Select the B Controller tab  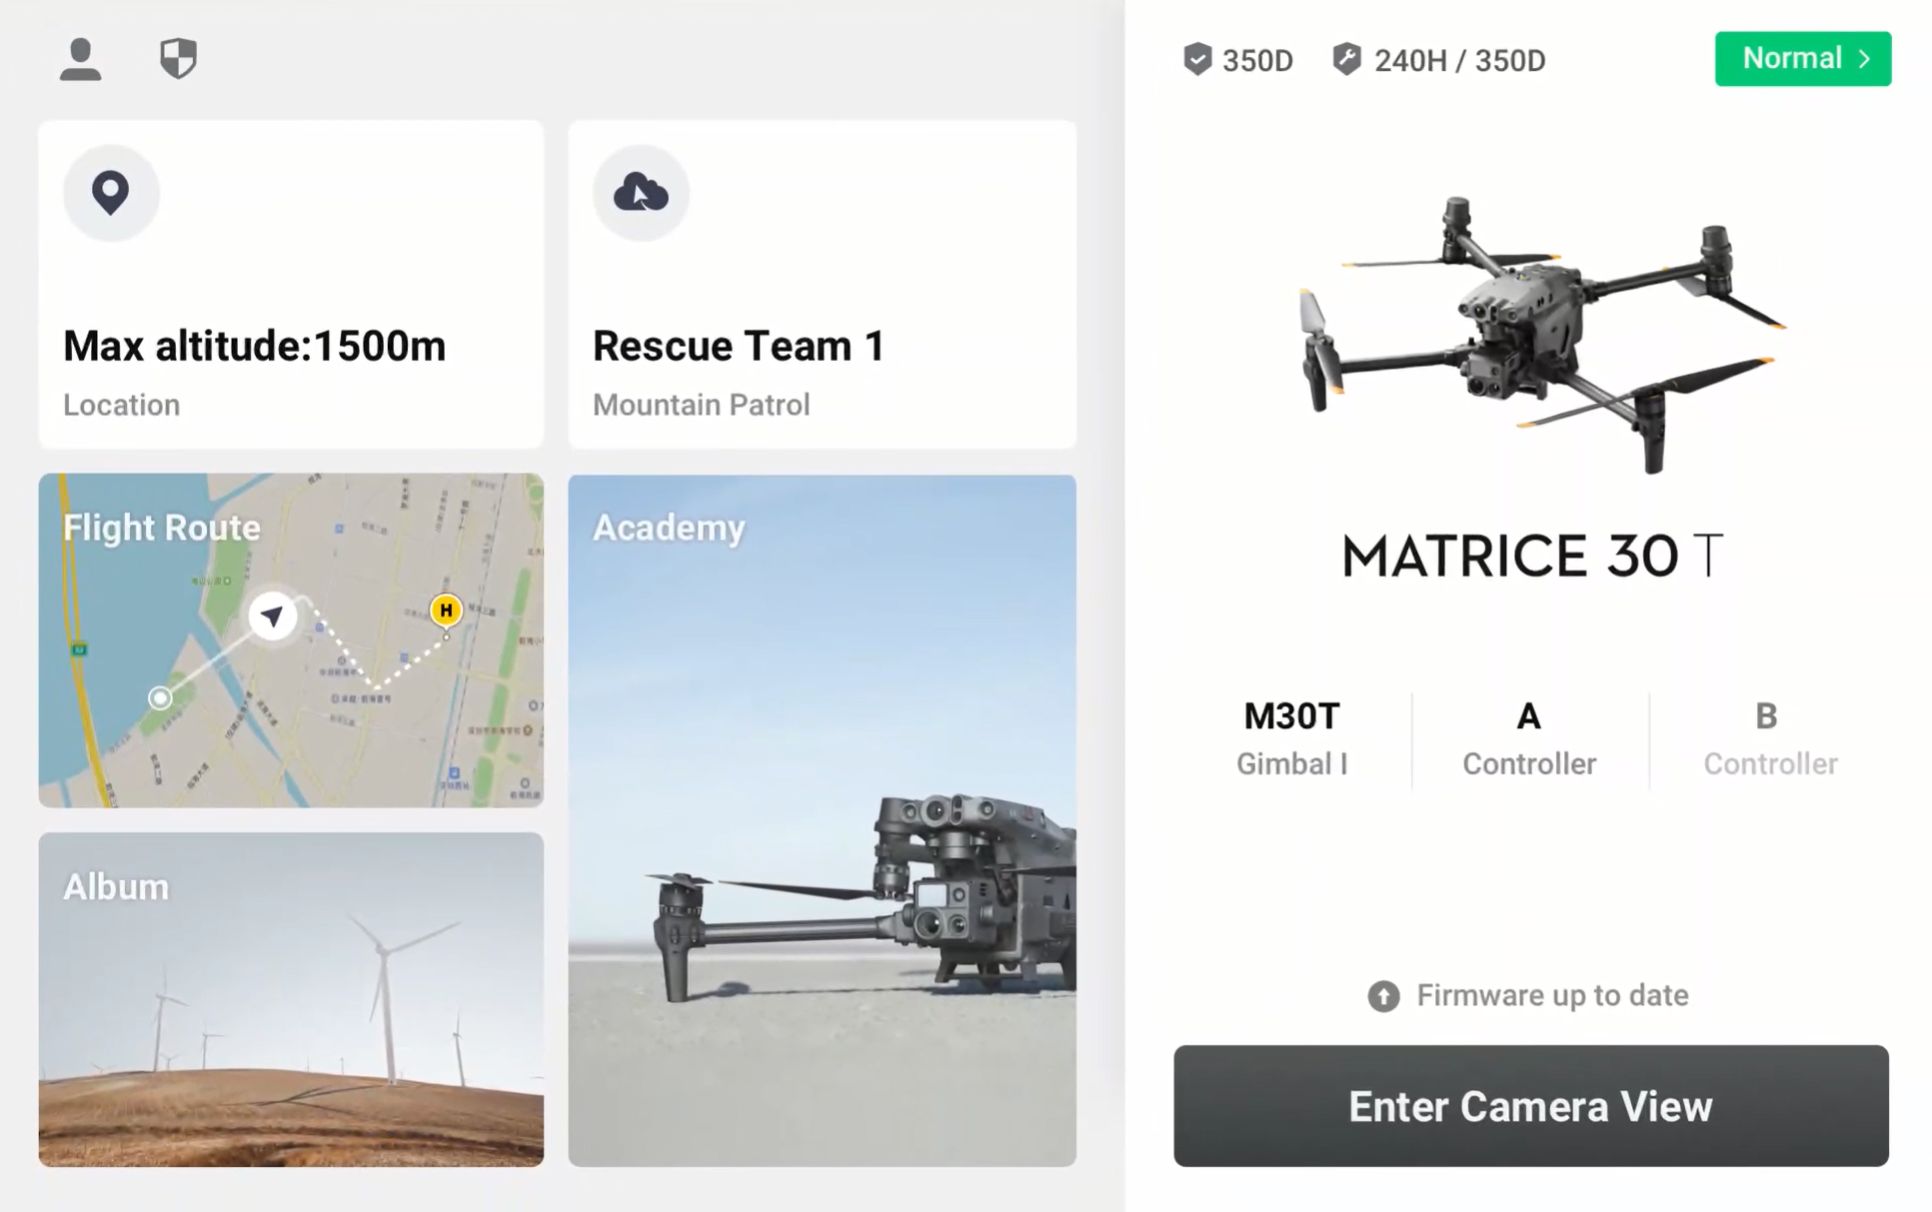point(1769,739)
